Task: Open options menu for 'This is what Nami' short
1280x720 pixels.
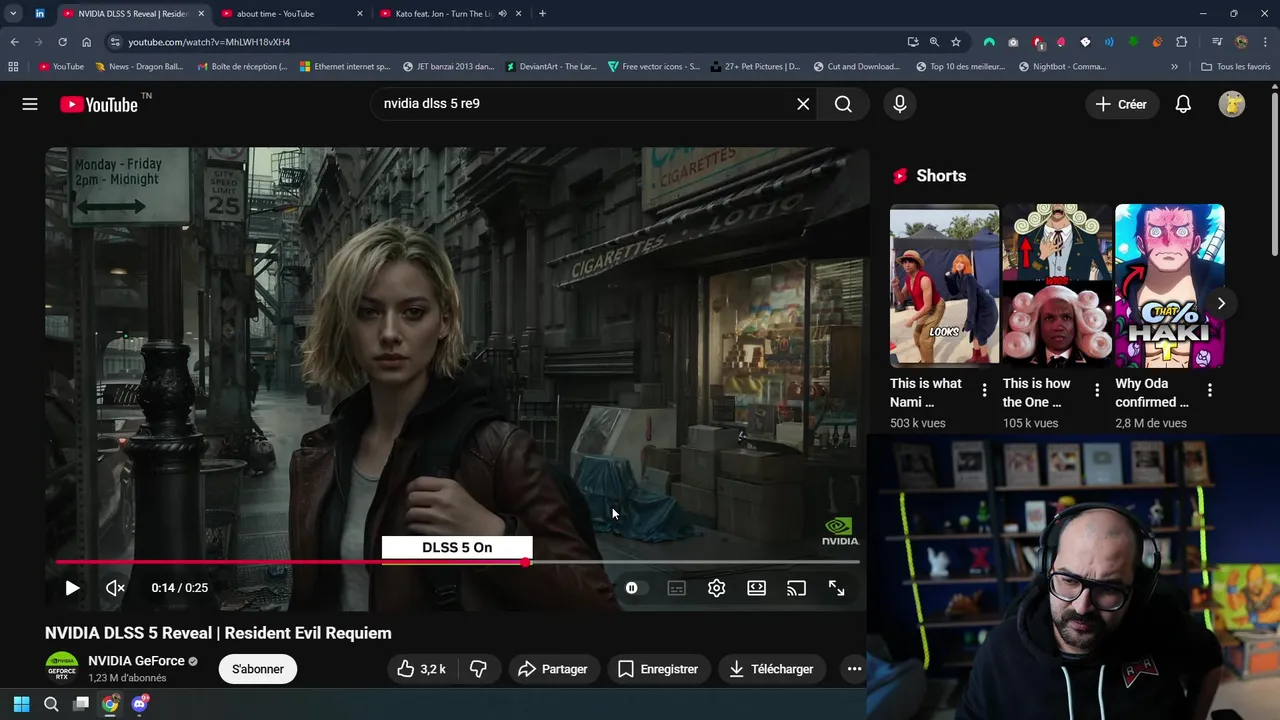Action: click(x=984, y=390)
